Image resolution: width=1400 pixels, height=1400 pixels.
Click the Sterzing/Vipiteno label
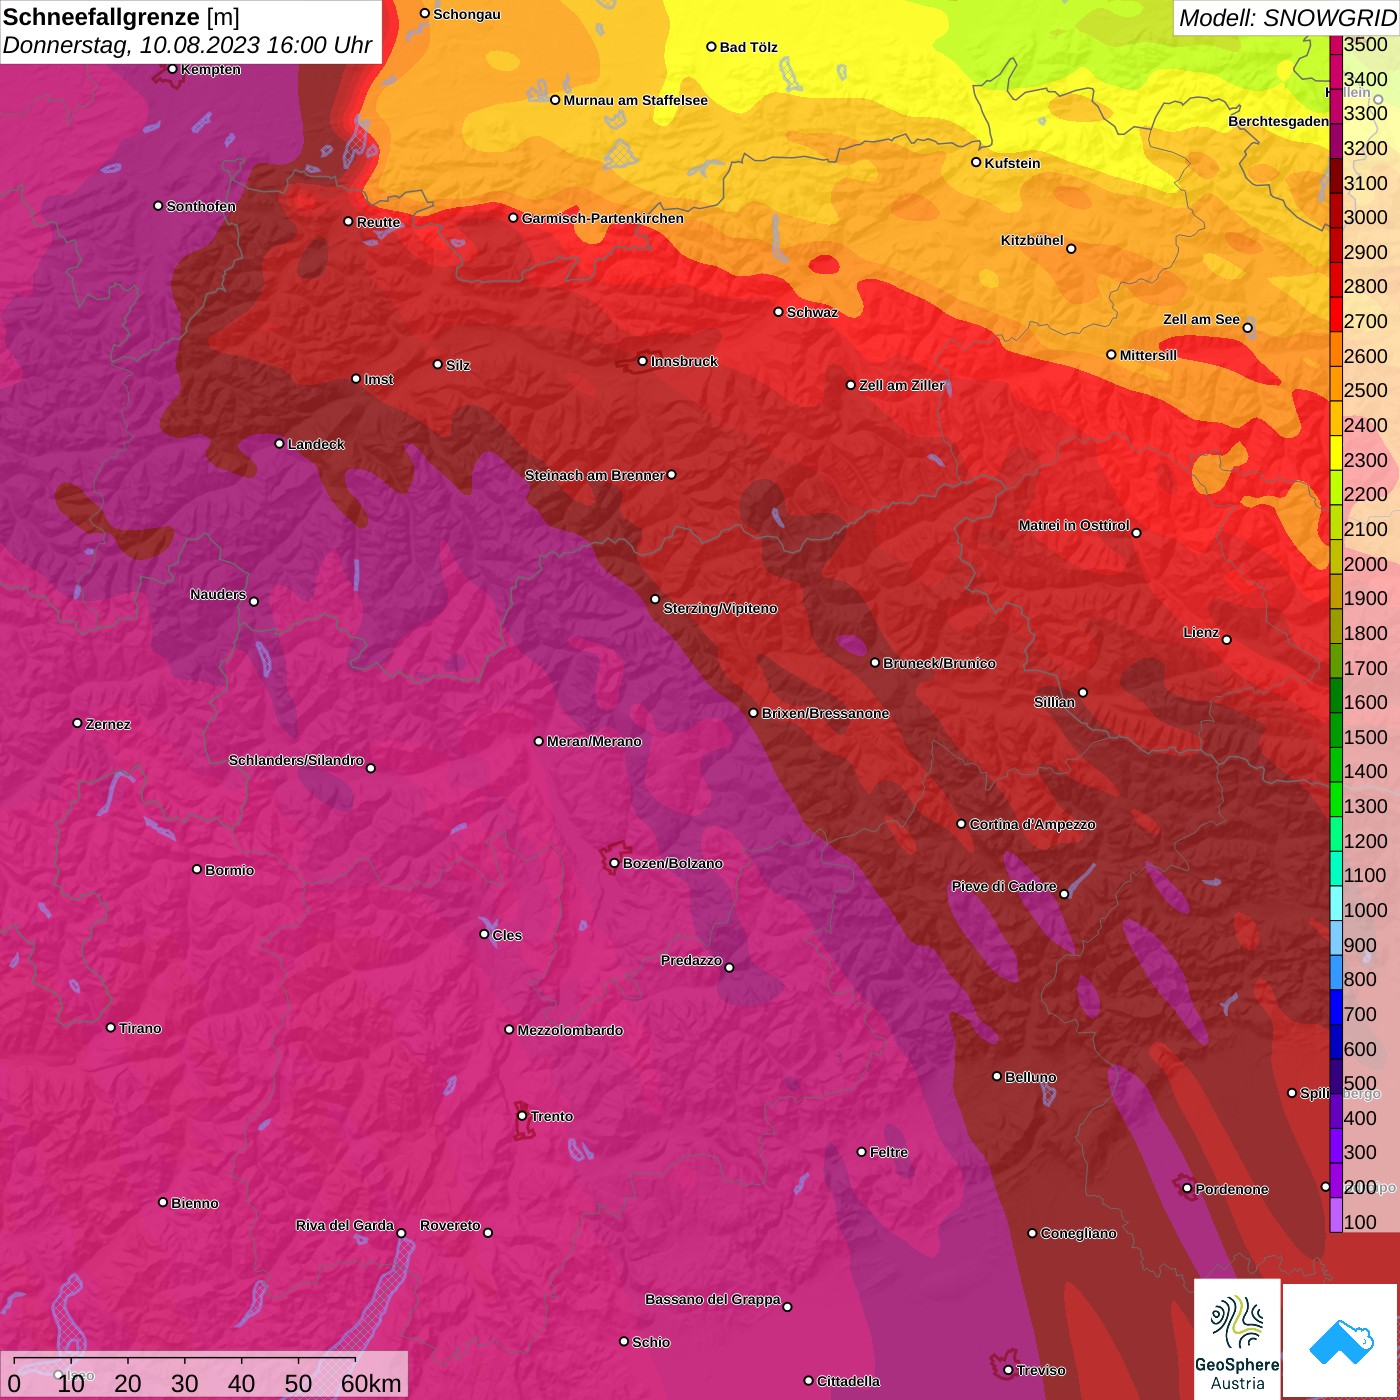pyautogui.click(x=720, y=608)
